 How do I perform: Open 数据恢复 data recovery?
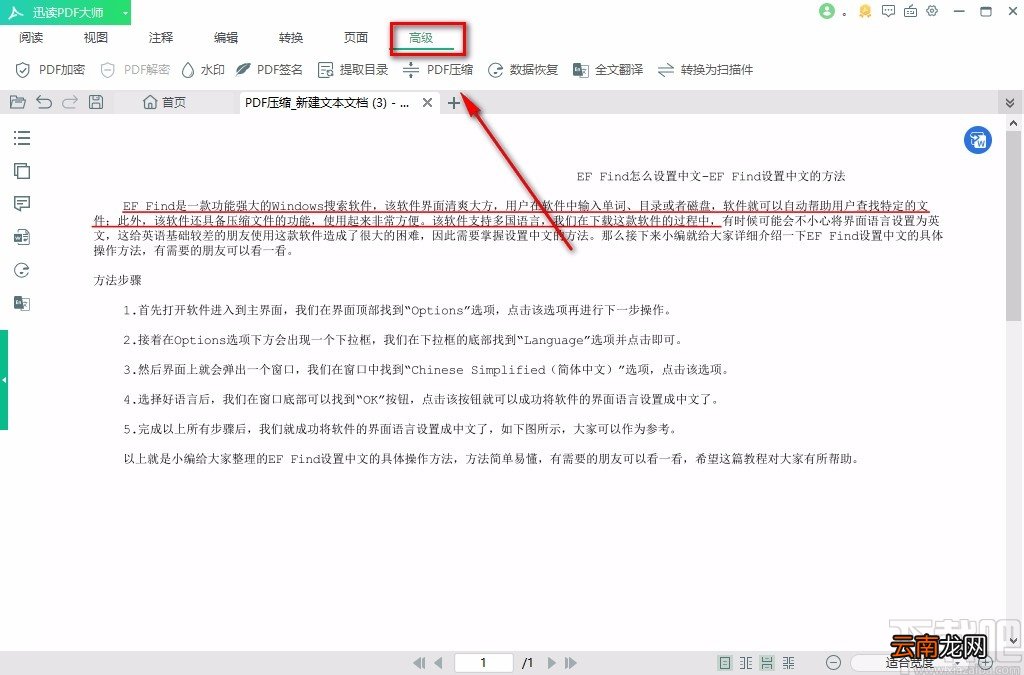pyautogui.click(x=523, y=69)
